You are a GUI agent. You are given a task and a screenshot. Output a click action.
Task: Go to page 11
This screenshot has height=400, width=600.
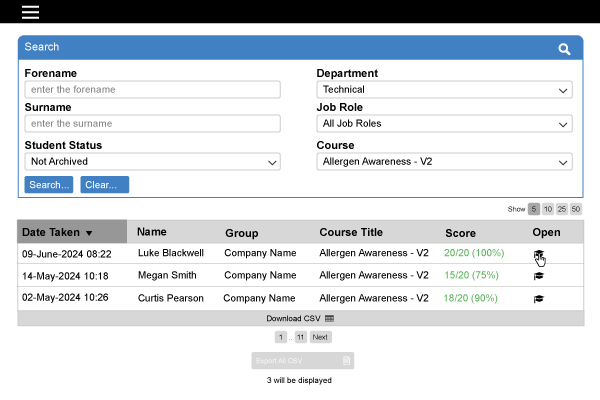[301, 337]
